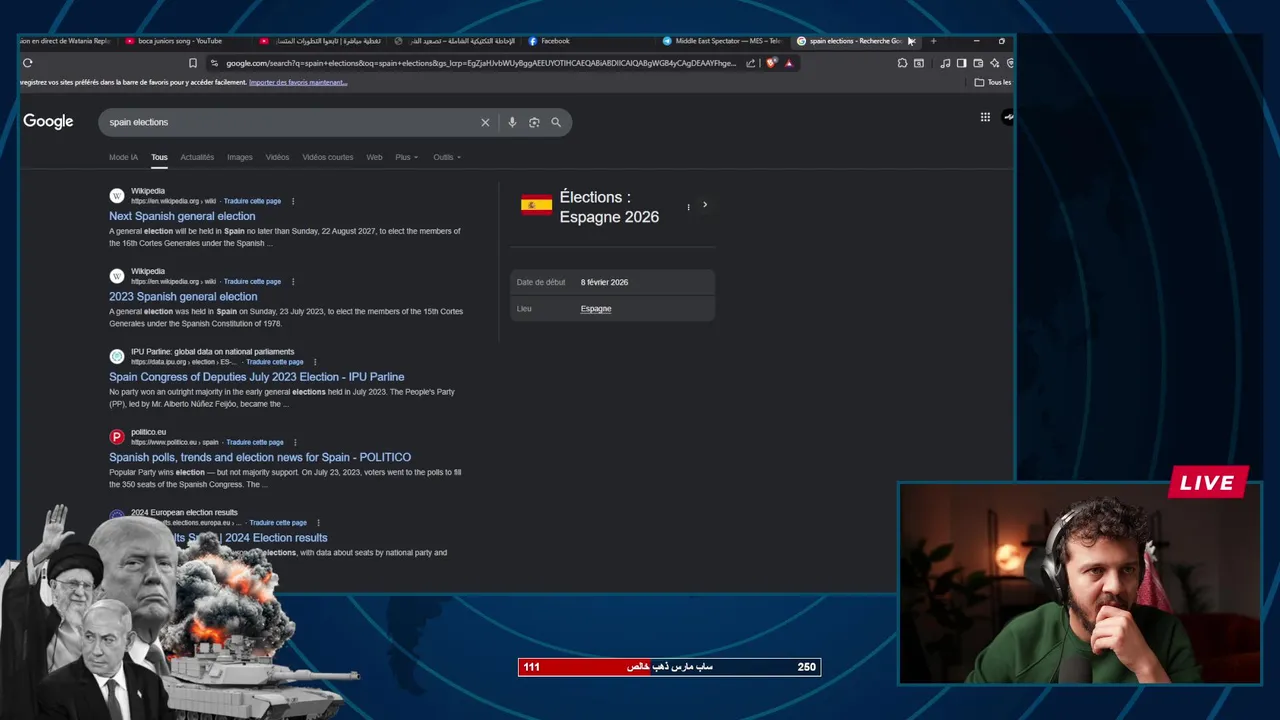Switch to the Actualités tab
This screenshot has height=720, width=1280.
coord(197,157)
